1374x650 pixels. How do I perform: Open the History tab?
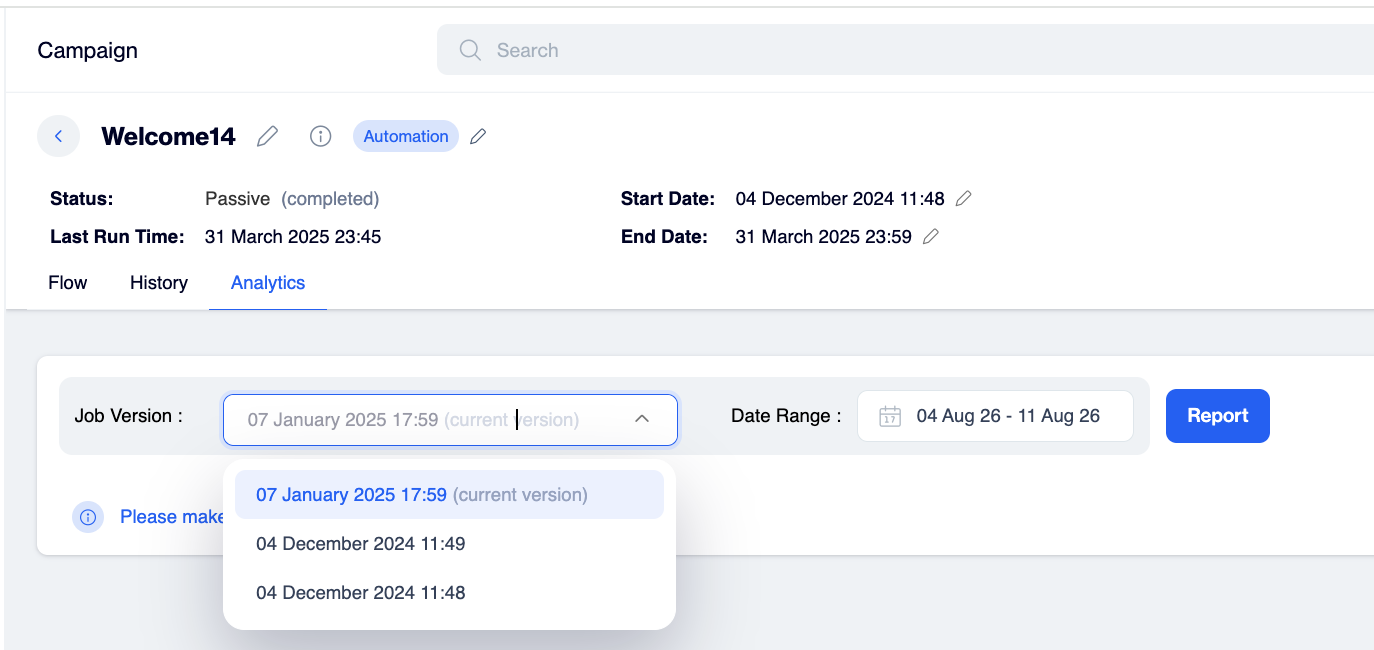tap(159, 283)
